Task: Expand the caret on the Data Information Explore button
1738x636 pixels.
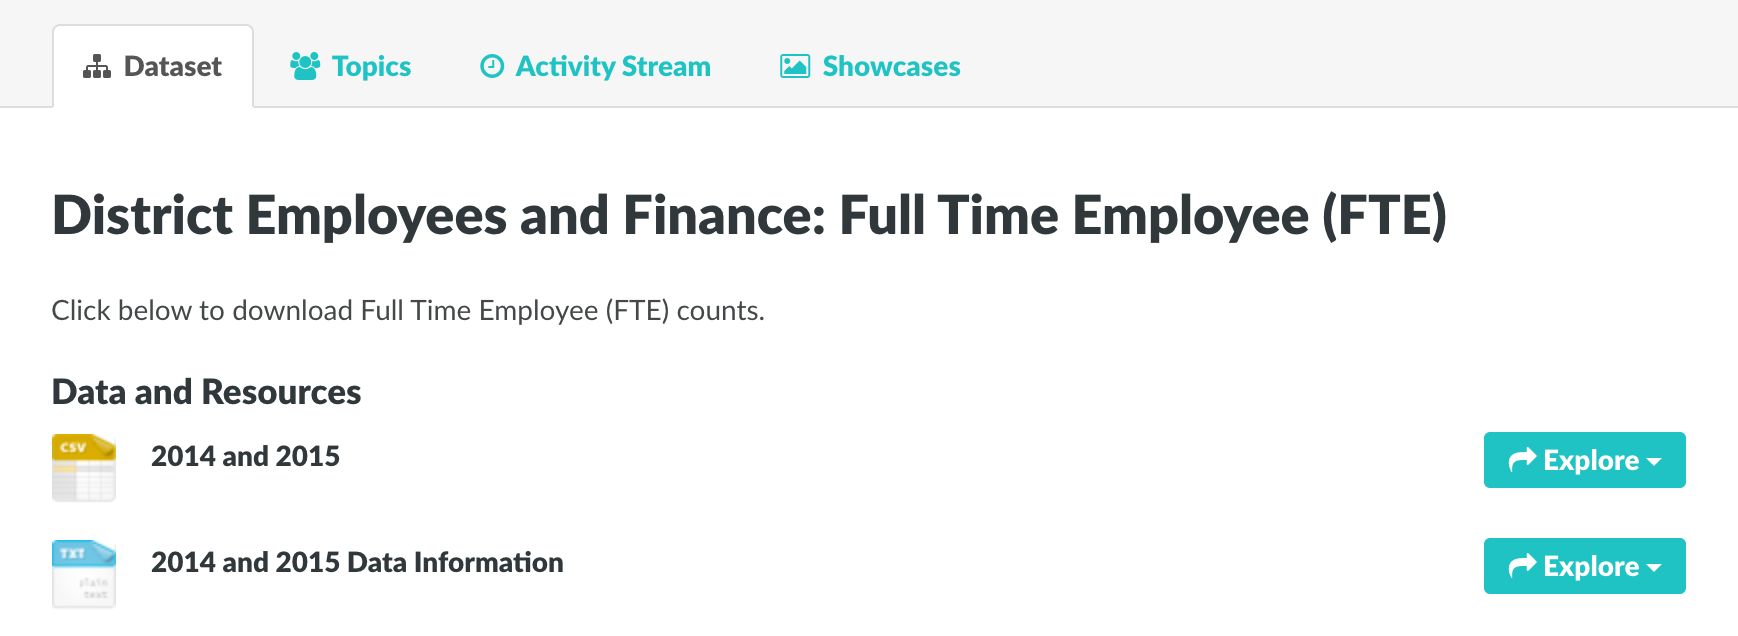Action: (x=1654, y=567)
